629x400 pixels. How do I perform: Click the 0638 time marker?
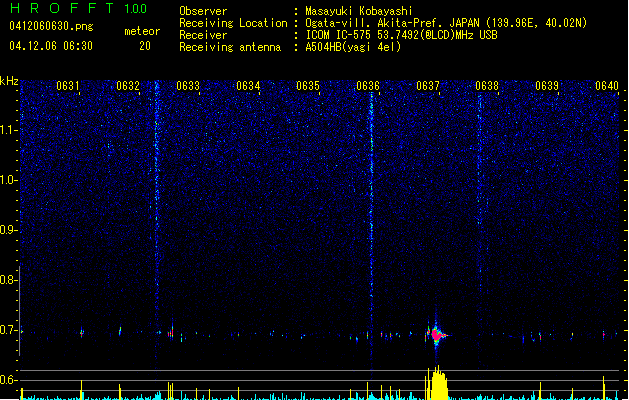[x=487, y=85]
